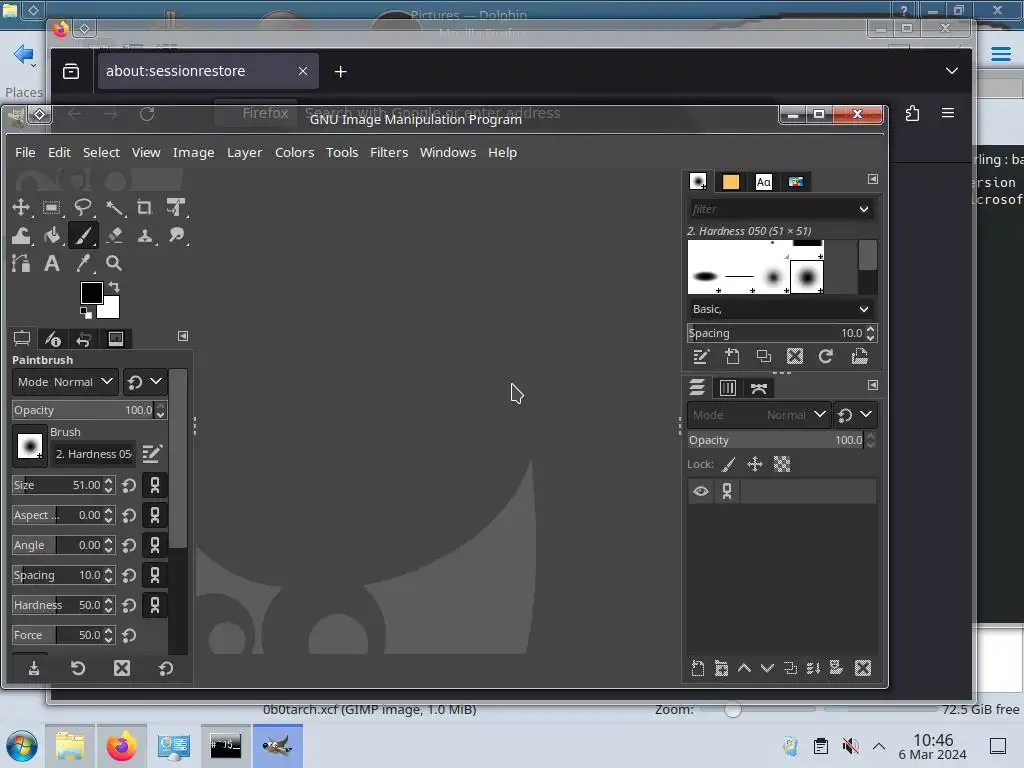Open the brushes dock configure menu arrow
This screenshot has width=1024, height=768.
click(872, 179)
